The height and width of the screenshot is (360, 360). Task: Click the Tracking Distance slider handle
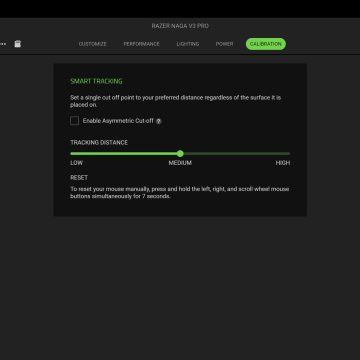pyautogui.click(x=180, y=154)
